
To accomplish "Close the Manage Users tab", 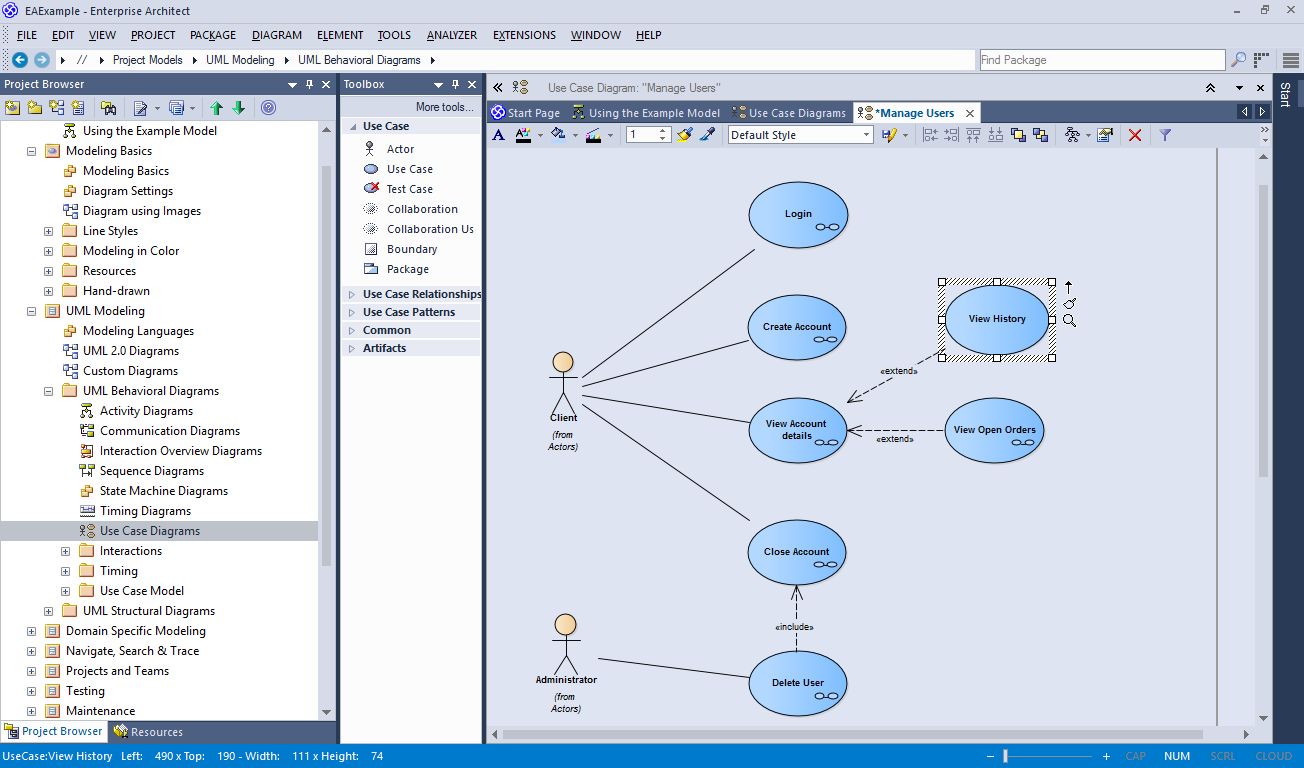I will click(968, 113).
